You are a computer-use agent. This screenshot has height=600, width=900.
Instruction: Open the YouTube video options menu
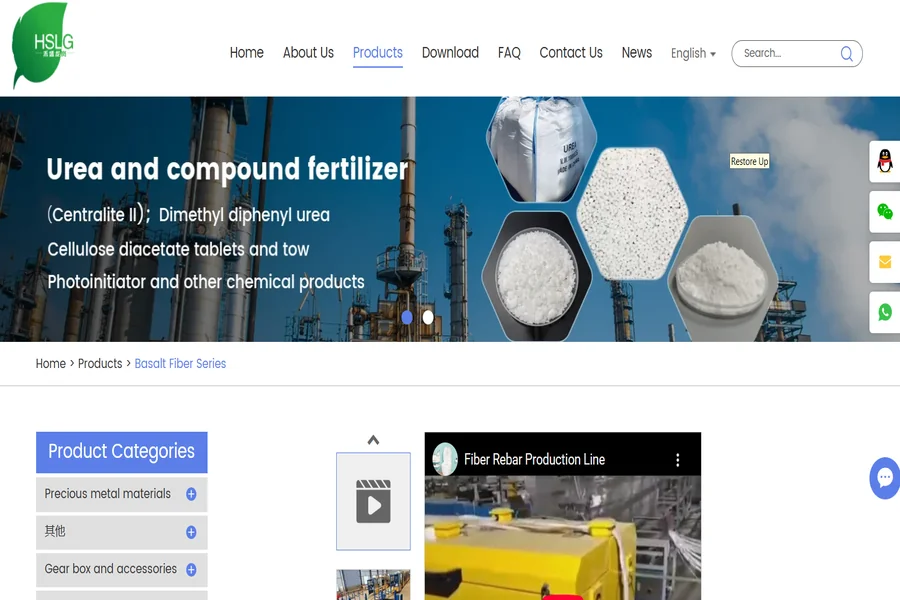[x=677, y=460]
